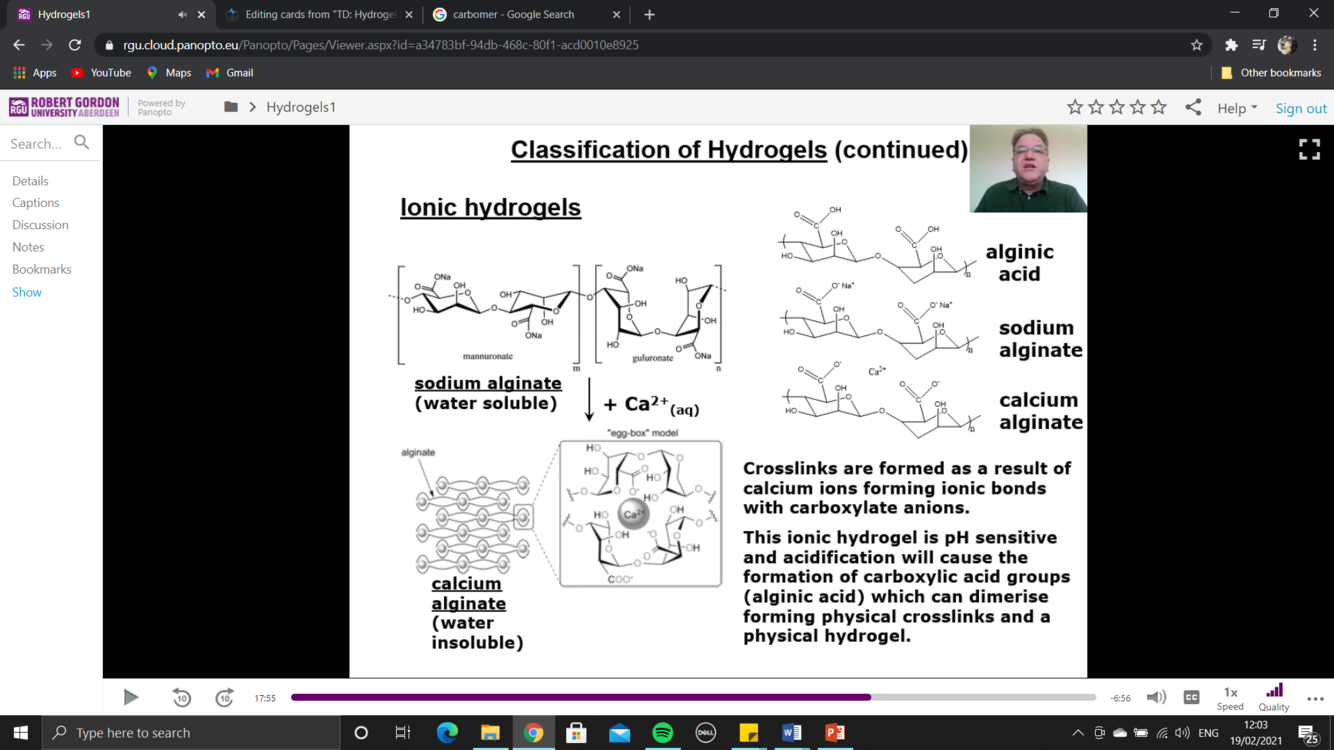Toggle closed captions CC button
1334x750 pixels.
point(1191,697)
